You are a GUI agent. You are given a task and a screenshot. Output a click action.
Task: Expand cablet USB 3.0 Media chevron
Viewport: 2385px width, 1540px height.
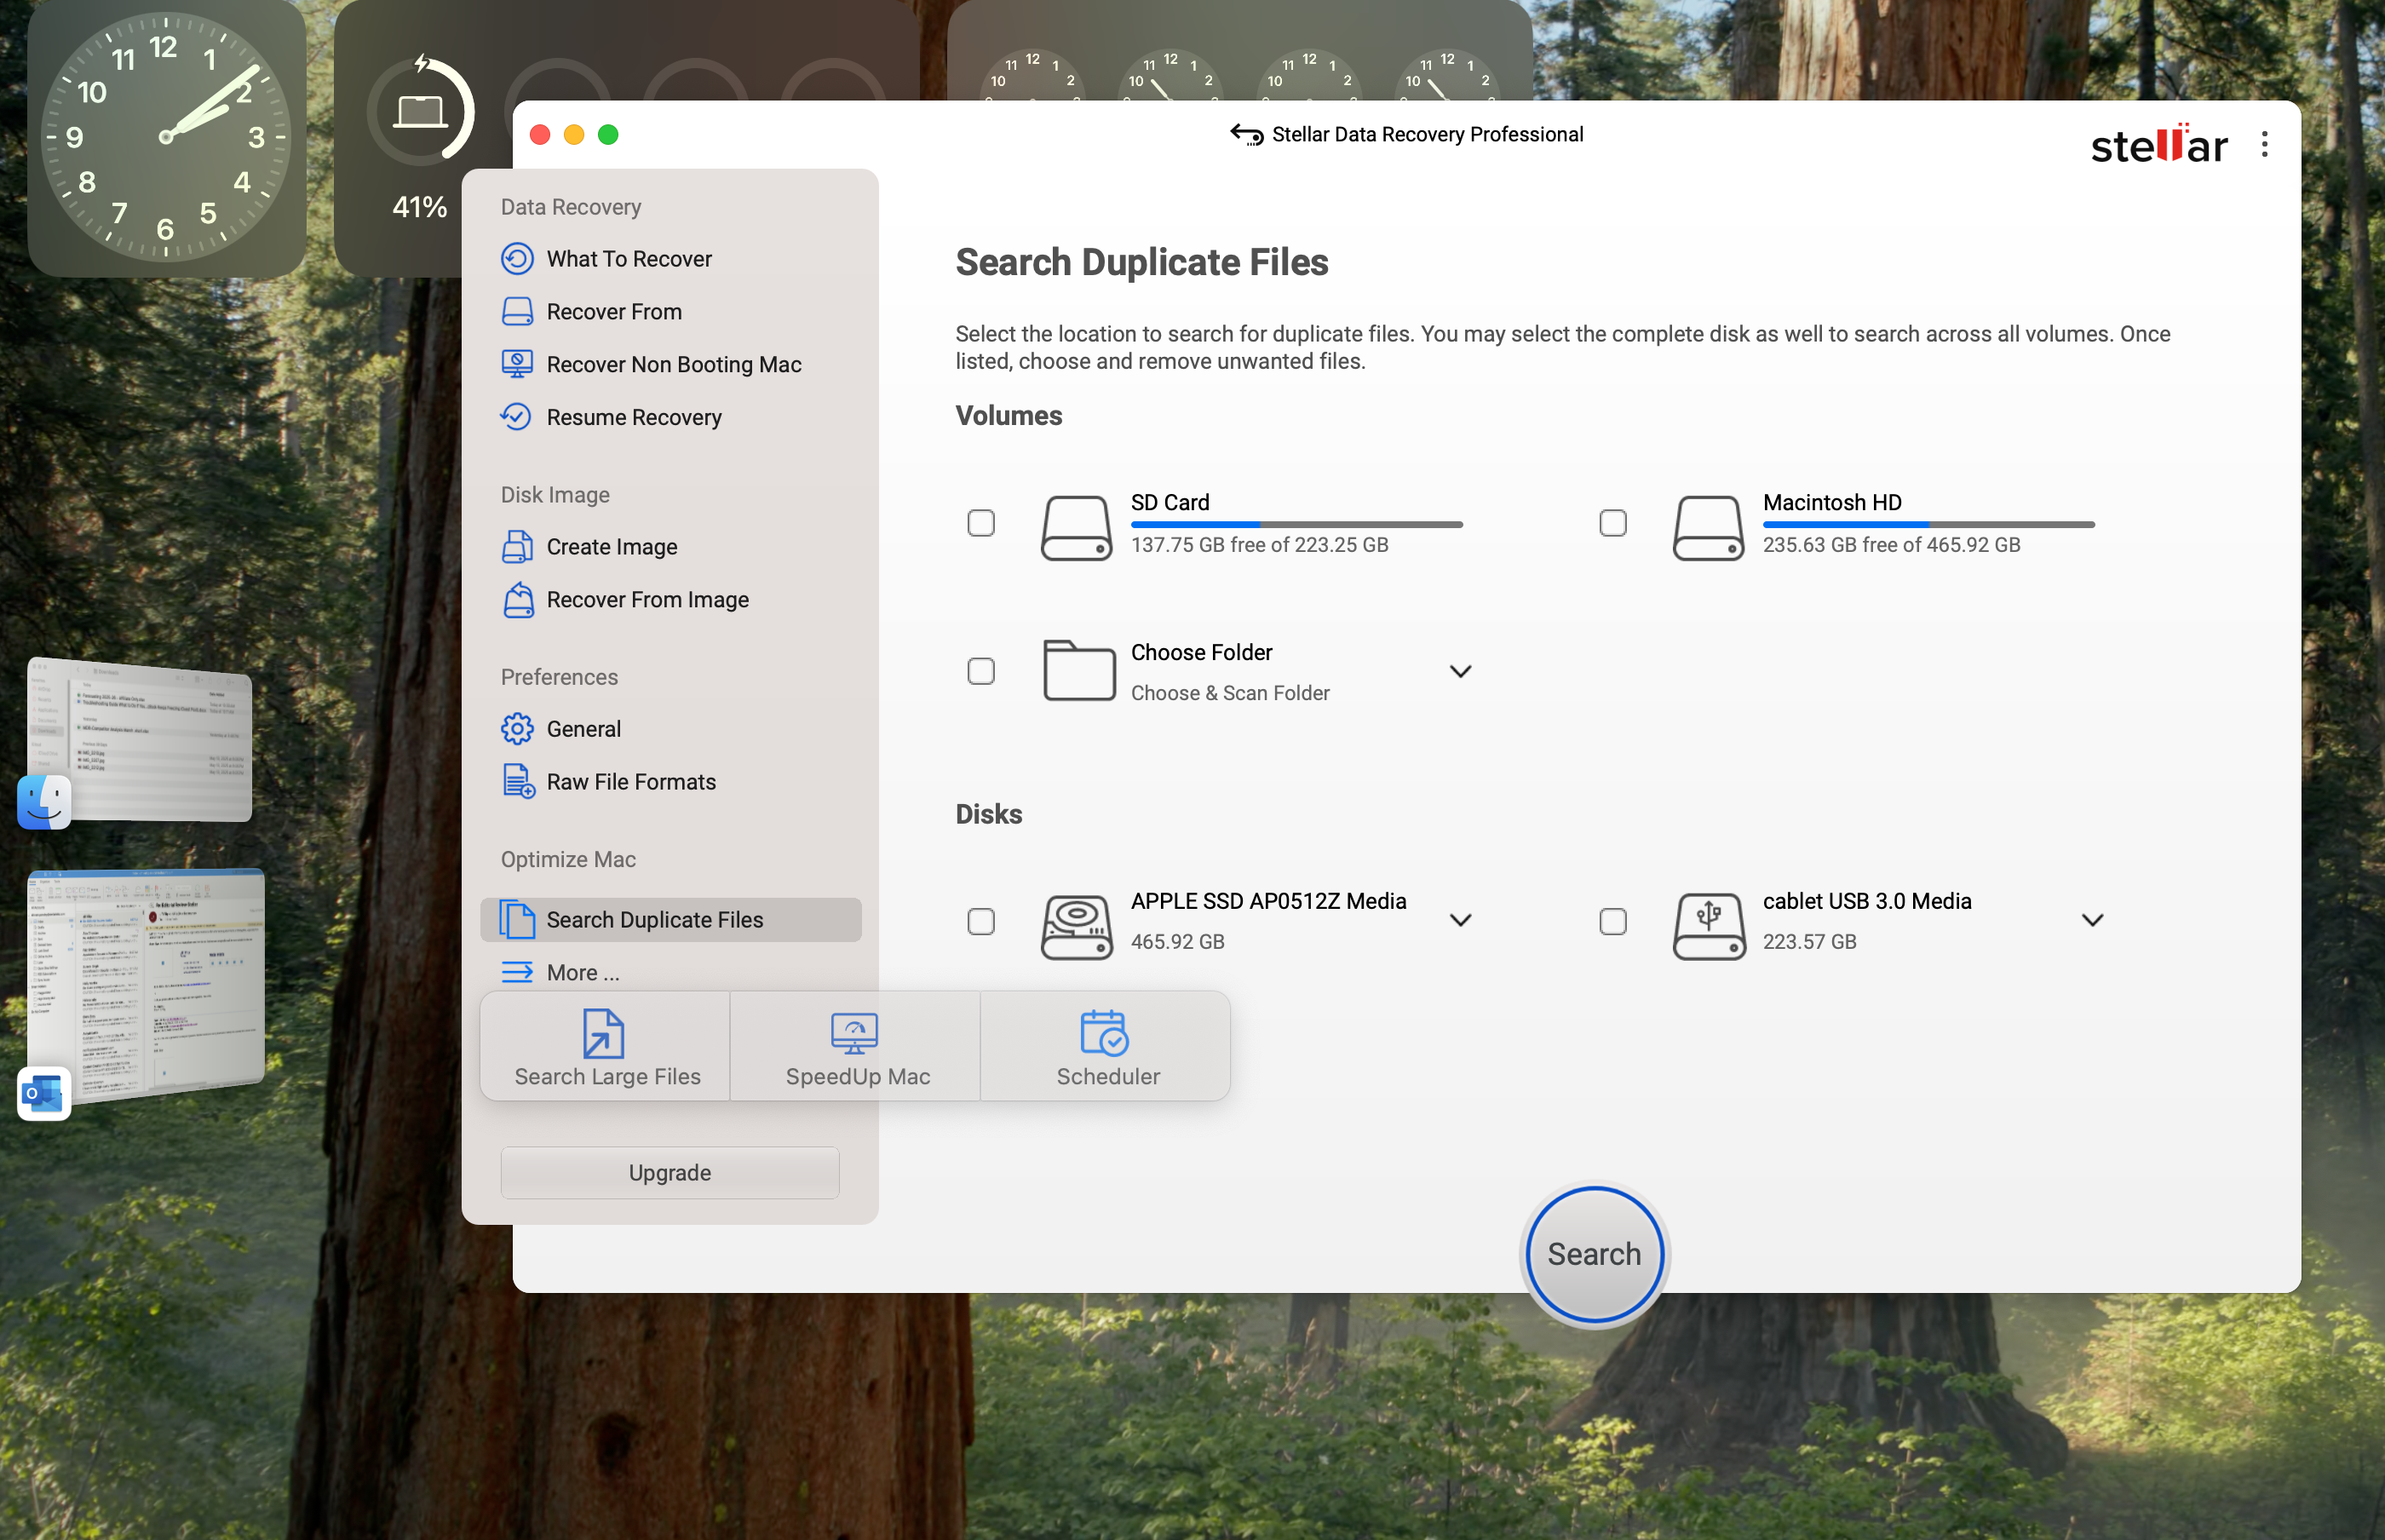[x=2092, y=920]
